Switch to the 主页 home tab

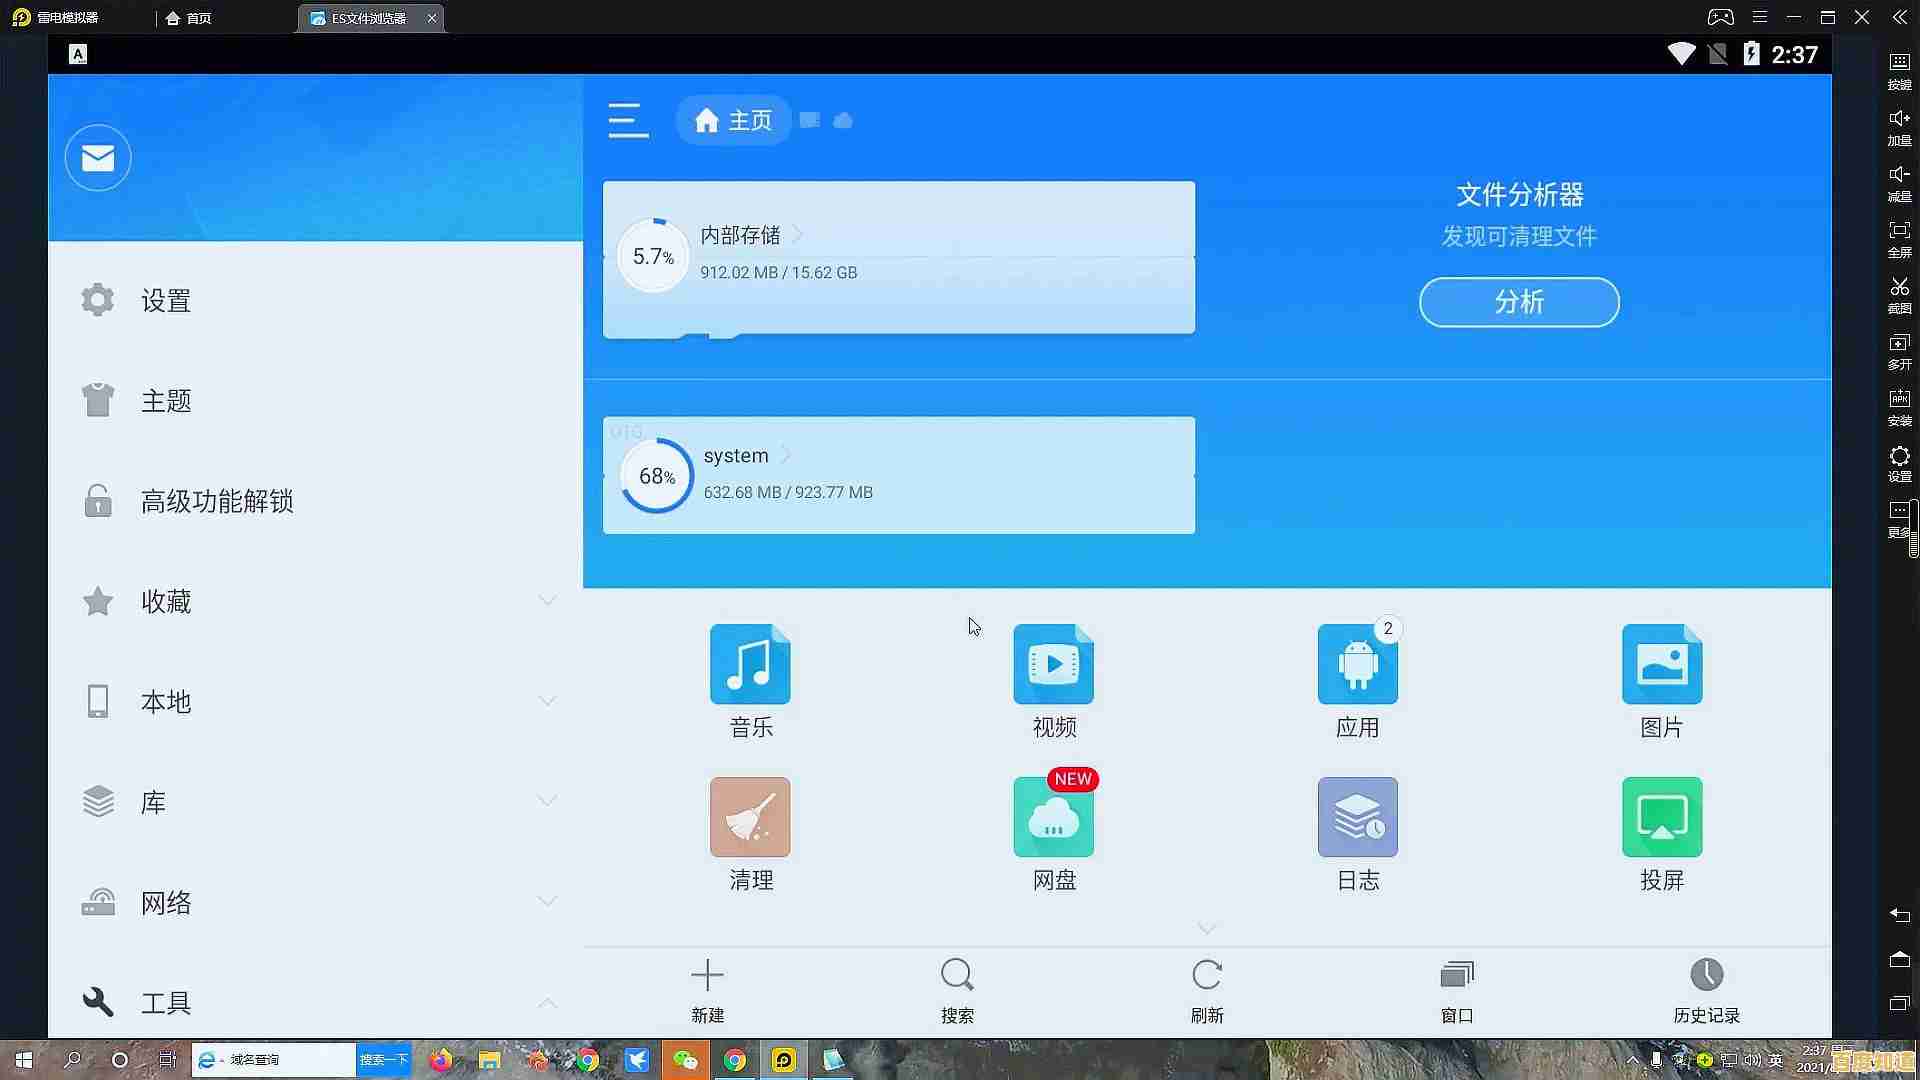(733, 120)
